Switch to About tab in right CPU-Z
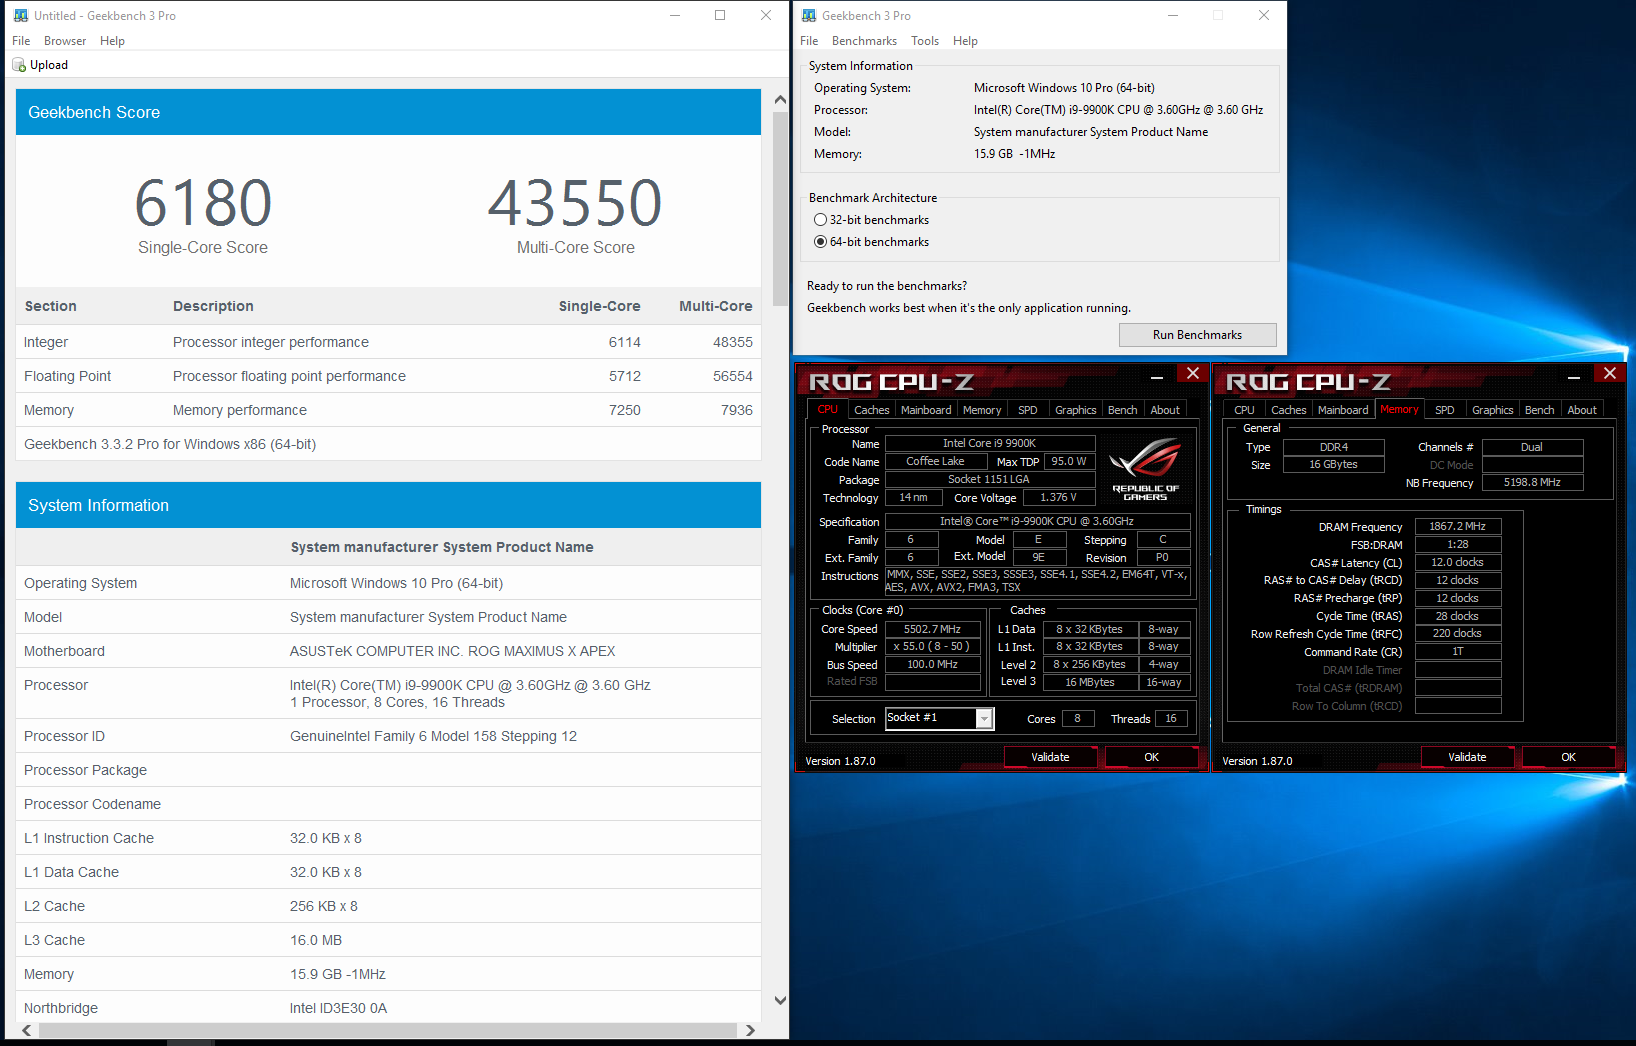 pyautogui.click(x=1582, y=410)
